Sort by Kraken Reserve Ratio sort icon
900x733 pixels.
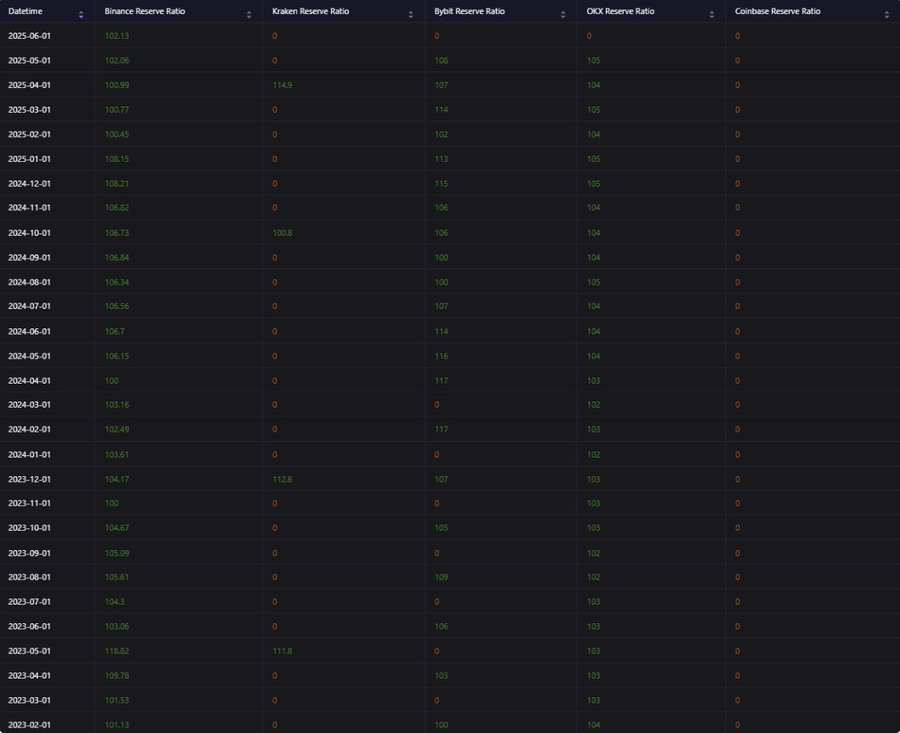tap(410, 15)
